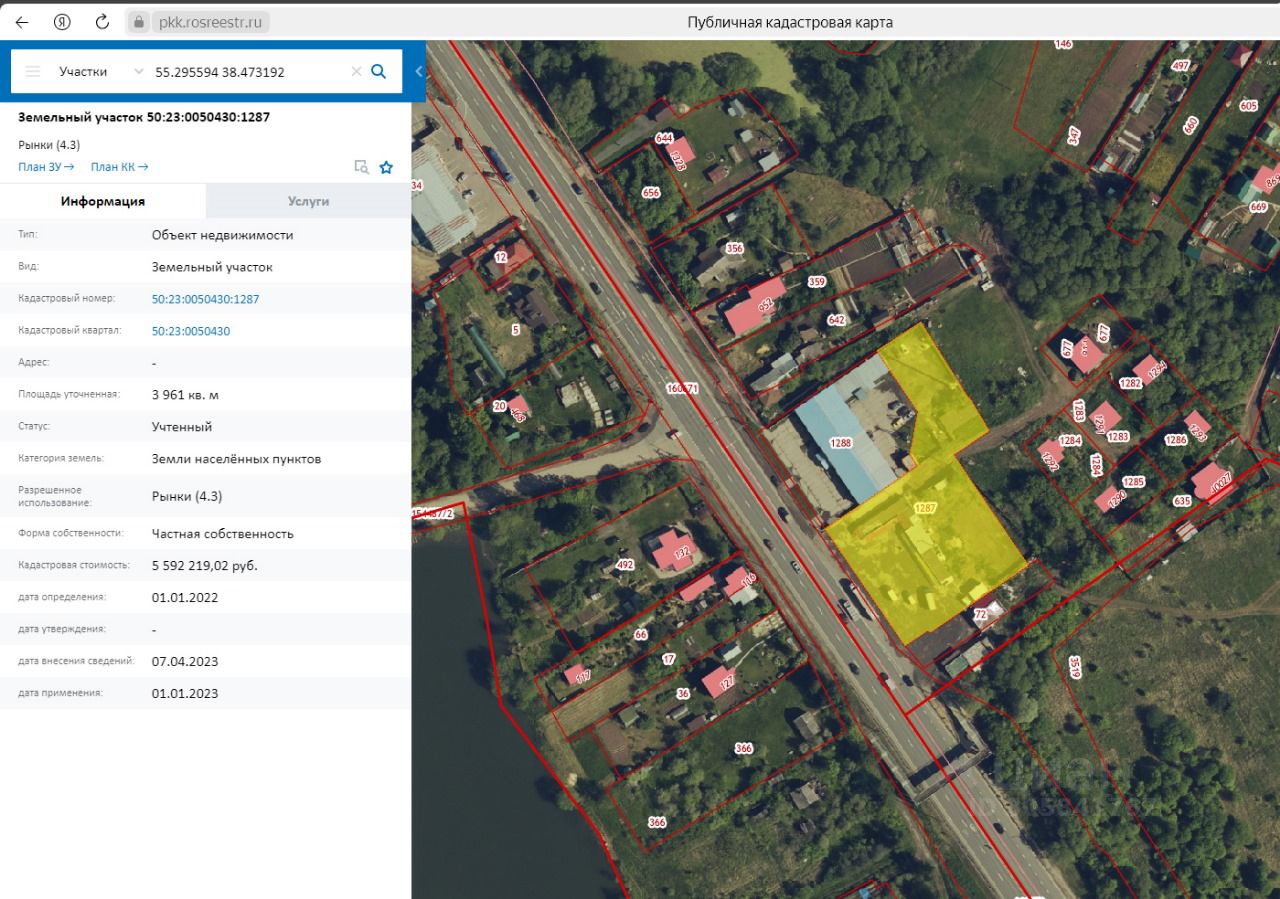Viewport: 1280px width, 899px height.
Task: Open the План КК link
Action: pos(119,167)
